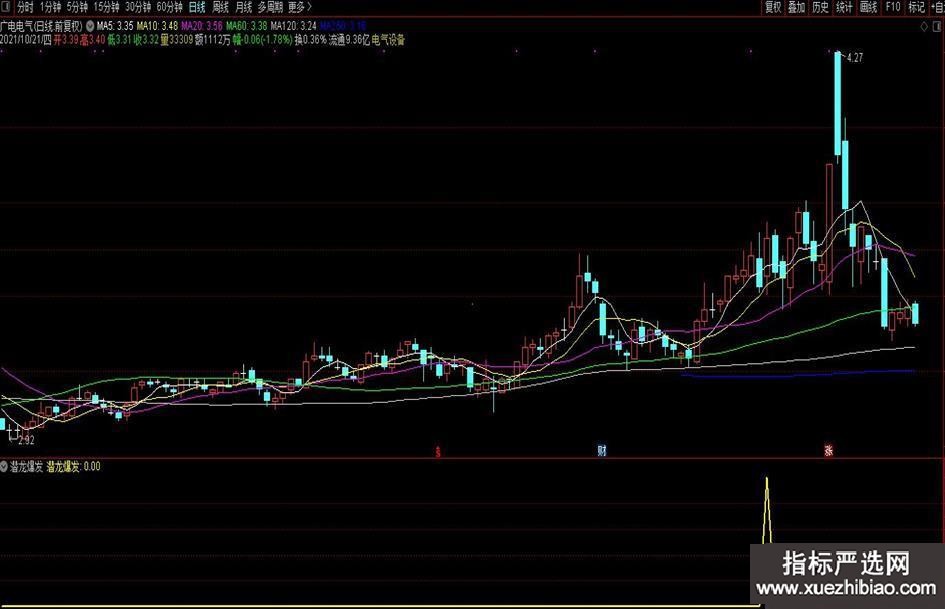Open the 复权 adjustment options
Image resolution: width=945 pixels, height=609 pixels.
[773, 7]
